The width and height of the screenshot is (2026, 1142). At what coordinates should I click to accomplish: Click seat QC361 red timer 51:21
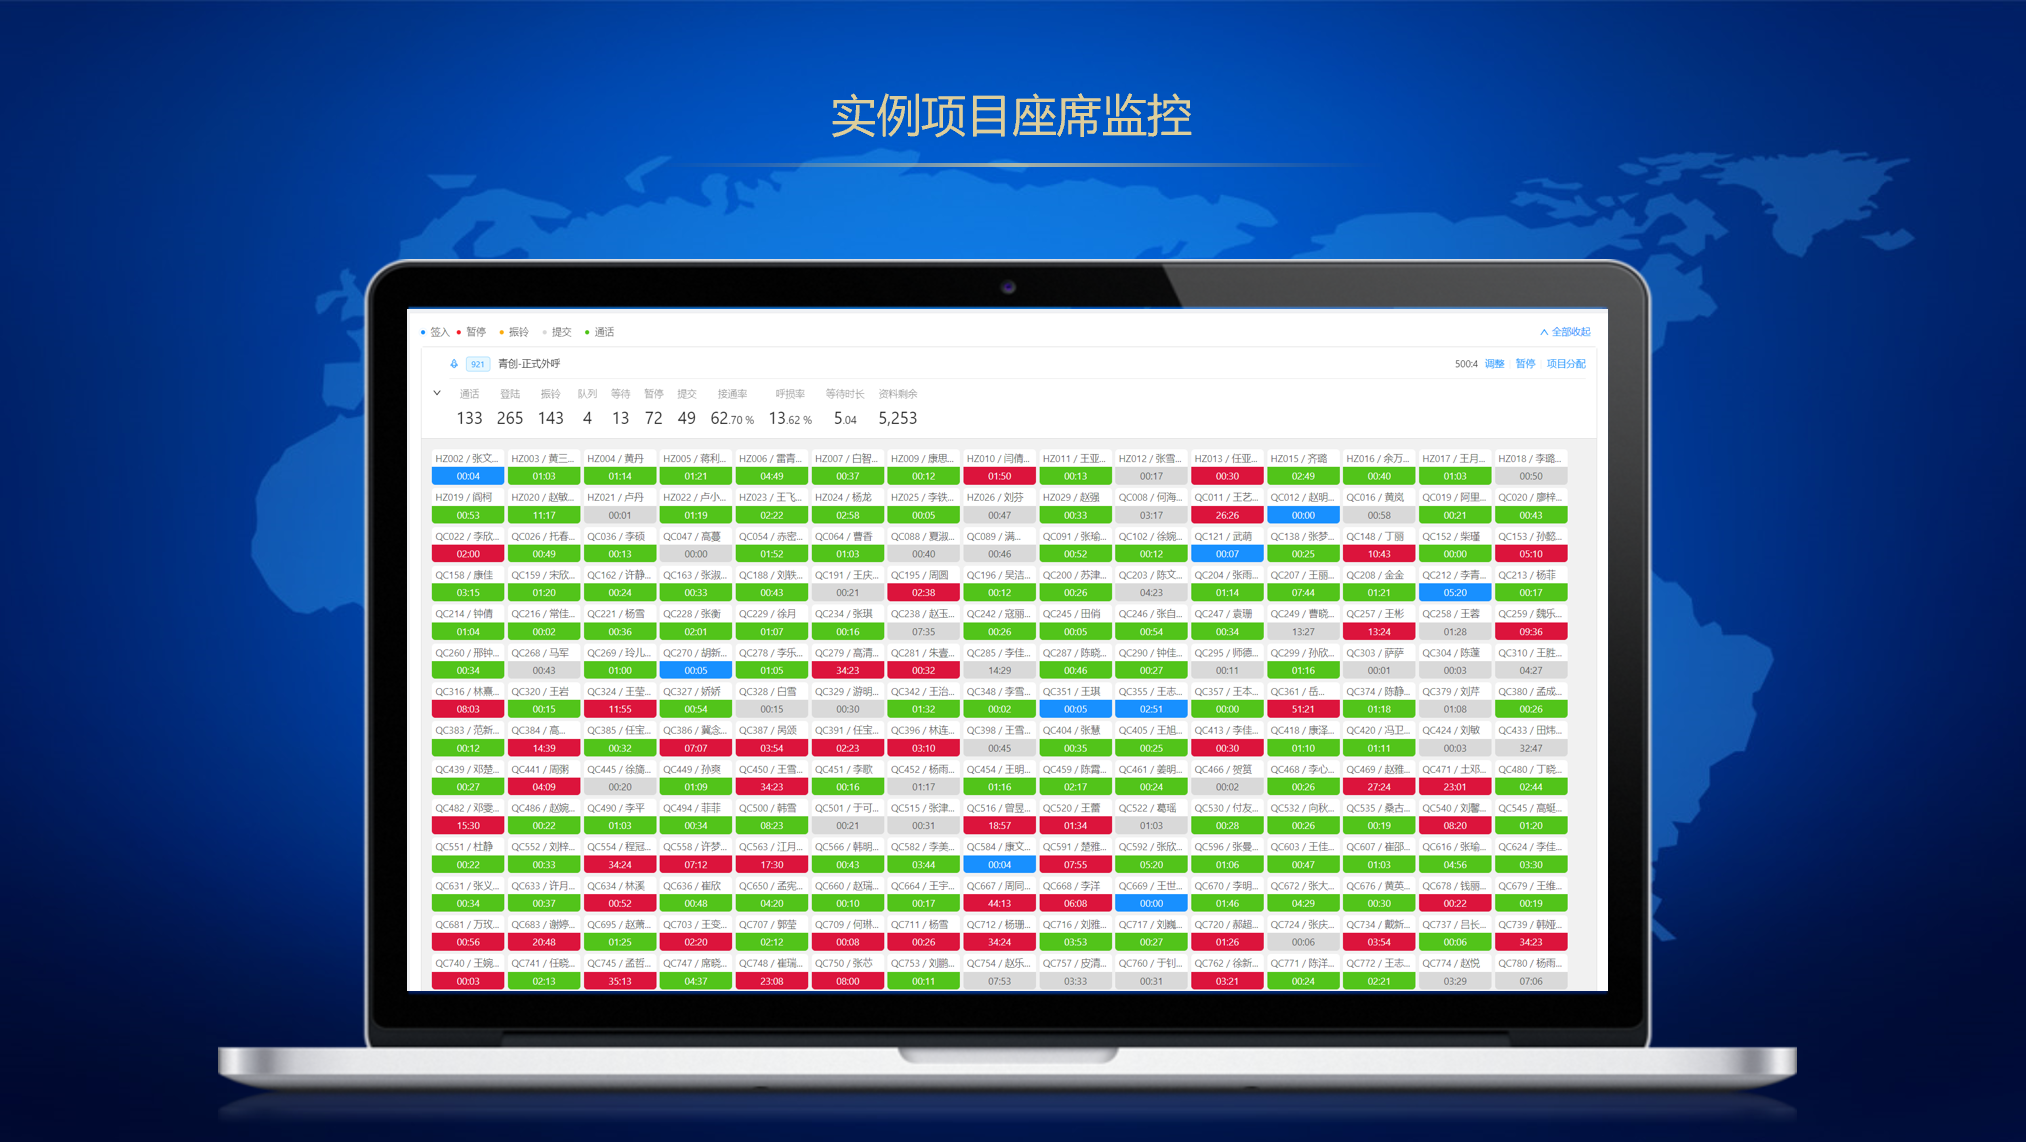(x=1303, y=710)
